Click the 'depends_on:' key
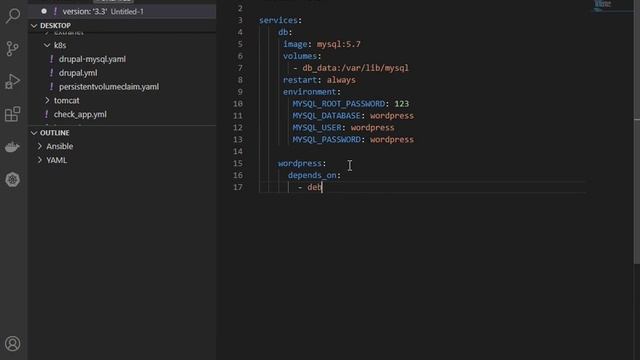The height and width of the screenshot is (360, 640). pos(314,176)
